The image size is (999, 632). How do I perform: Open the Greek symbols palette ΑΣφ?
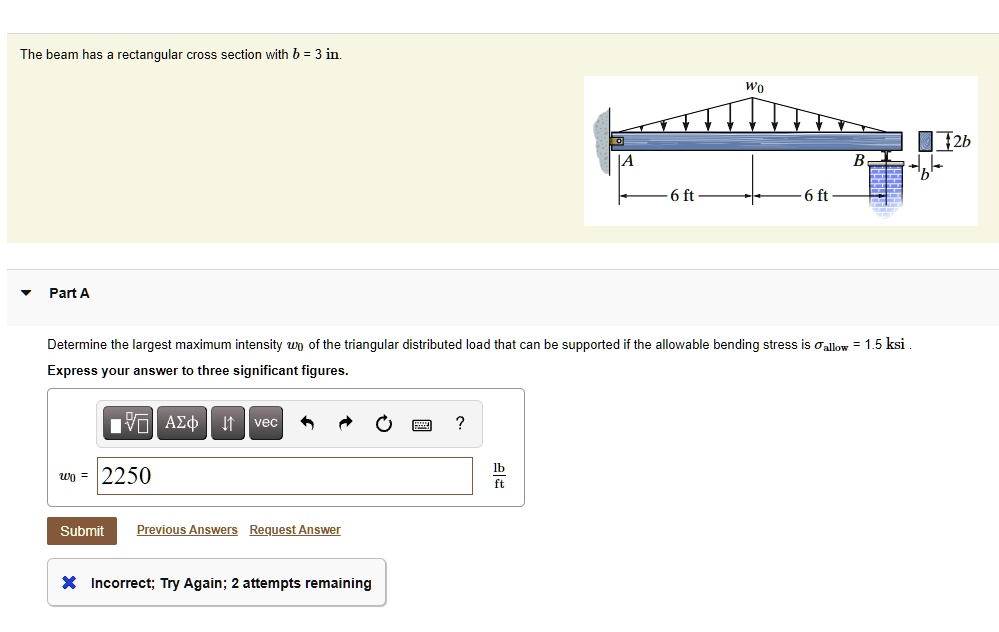point(181,423)
